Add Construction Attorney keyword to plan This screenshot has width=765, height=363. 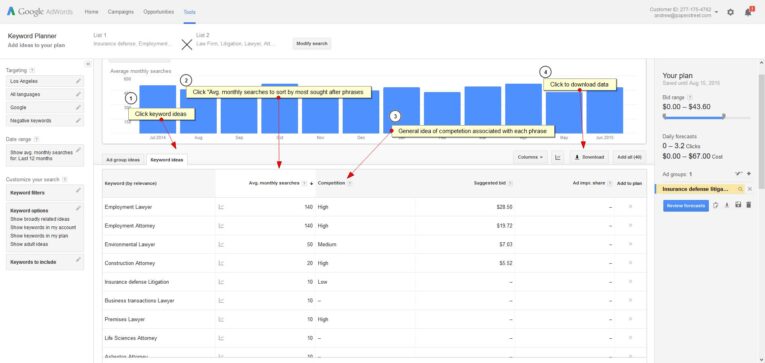[x=630, y=262]
